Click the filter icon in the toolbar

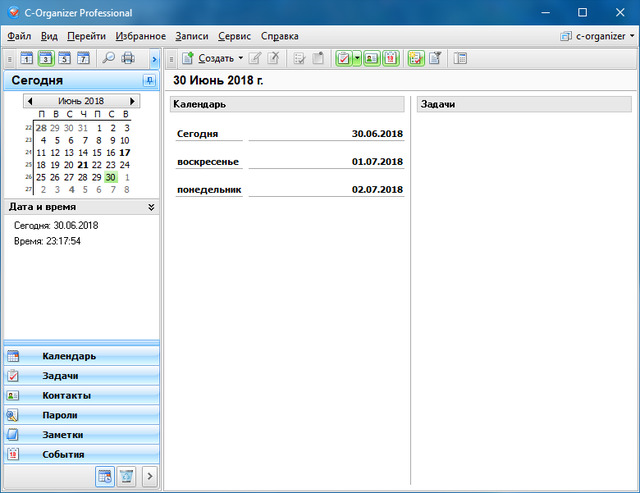pyautogui.click(x=435, y=58)
